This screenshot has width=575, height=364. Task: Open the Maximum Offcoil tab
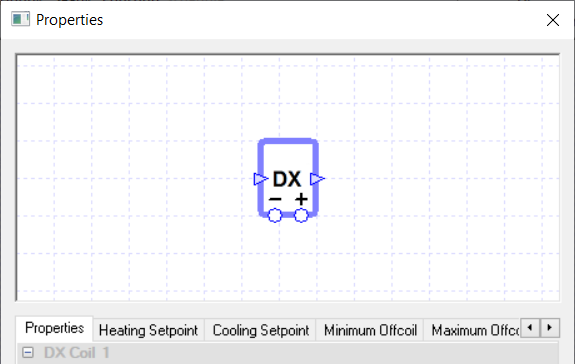click(x=472, y=330)
